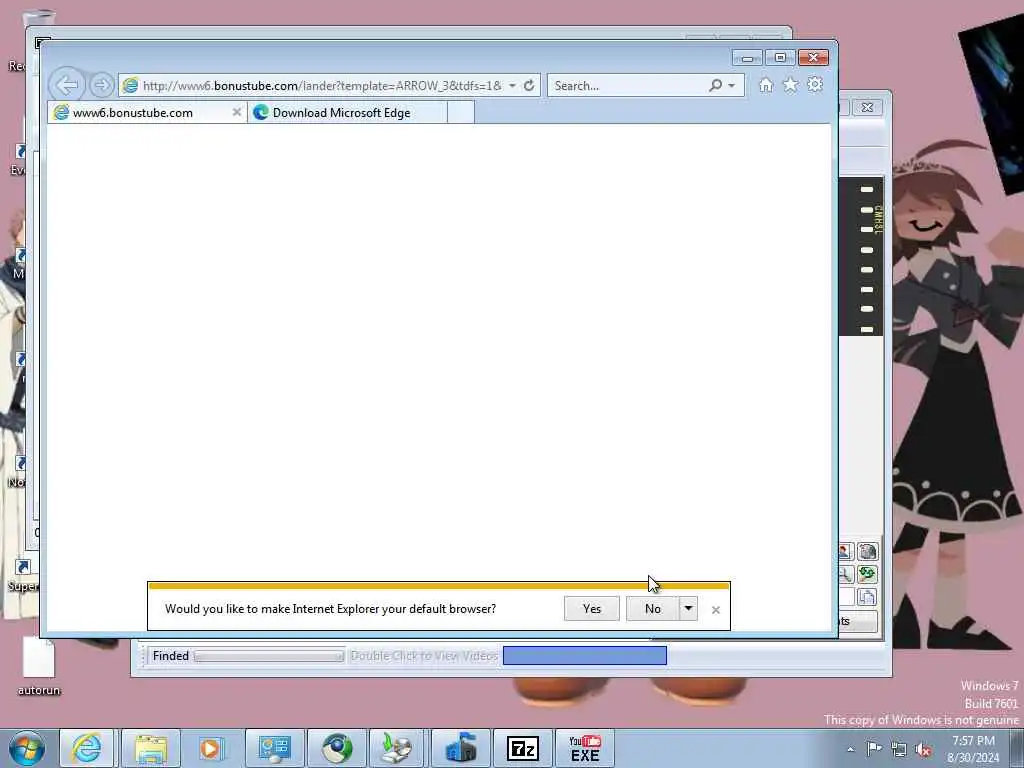Click the blue-green orb taskbar icon
This screenshot has height=768, width=1024.
[x=336, y=748]
